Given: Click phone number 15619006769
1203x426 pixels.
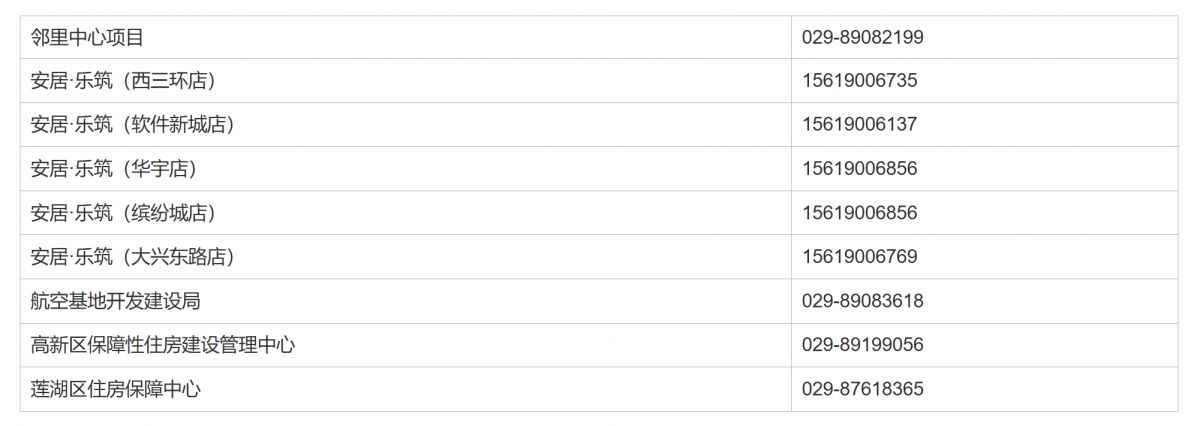Looking at the screenshot, I should tap(859, 257).
